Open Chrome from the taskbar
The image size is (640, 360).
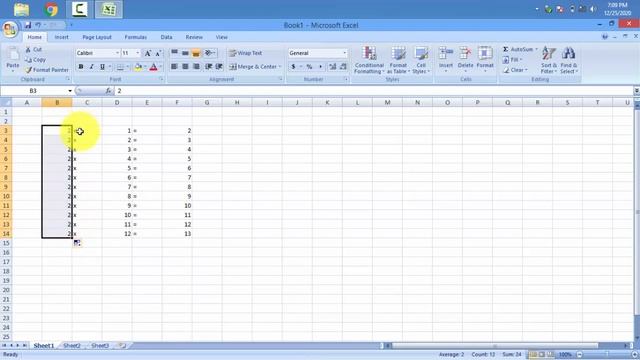(x=51, y=9)
